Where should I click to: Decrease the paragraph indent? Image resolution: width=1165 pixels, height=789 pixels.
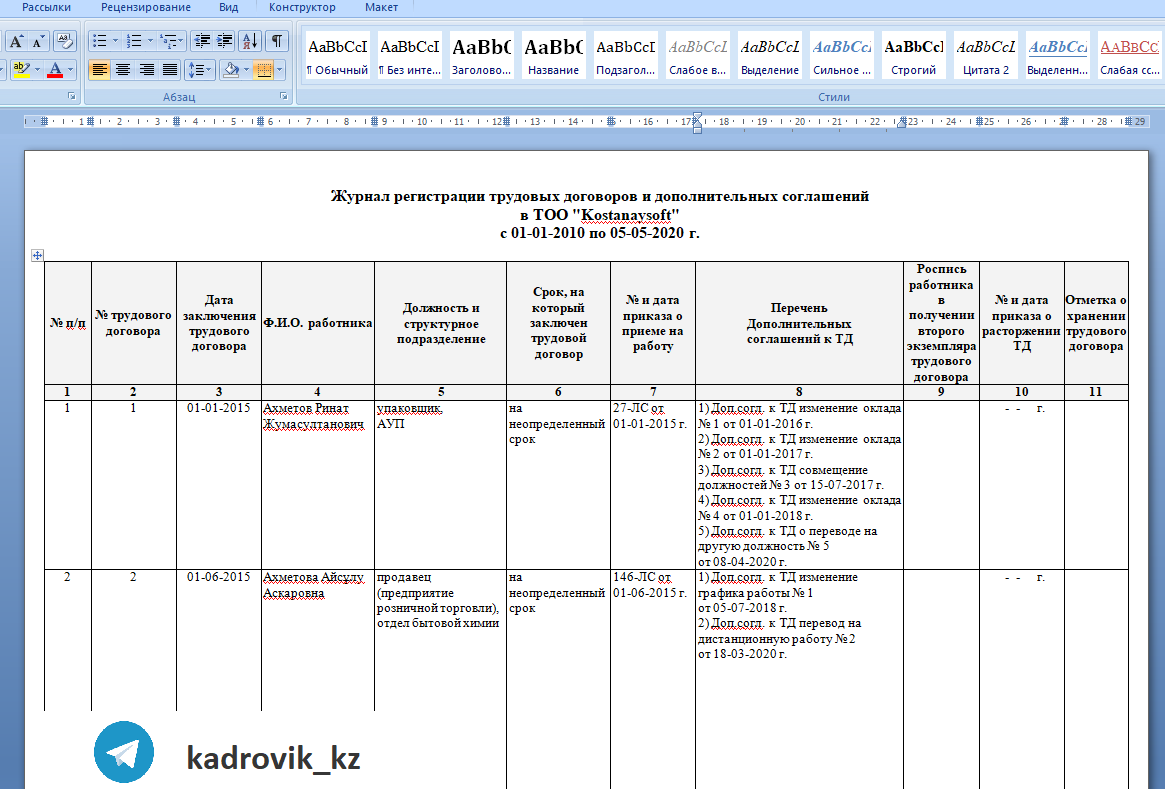[x=201, y=41]
